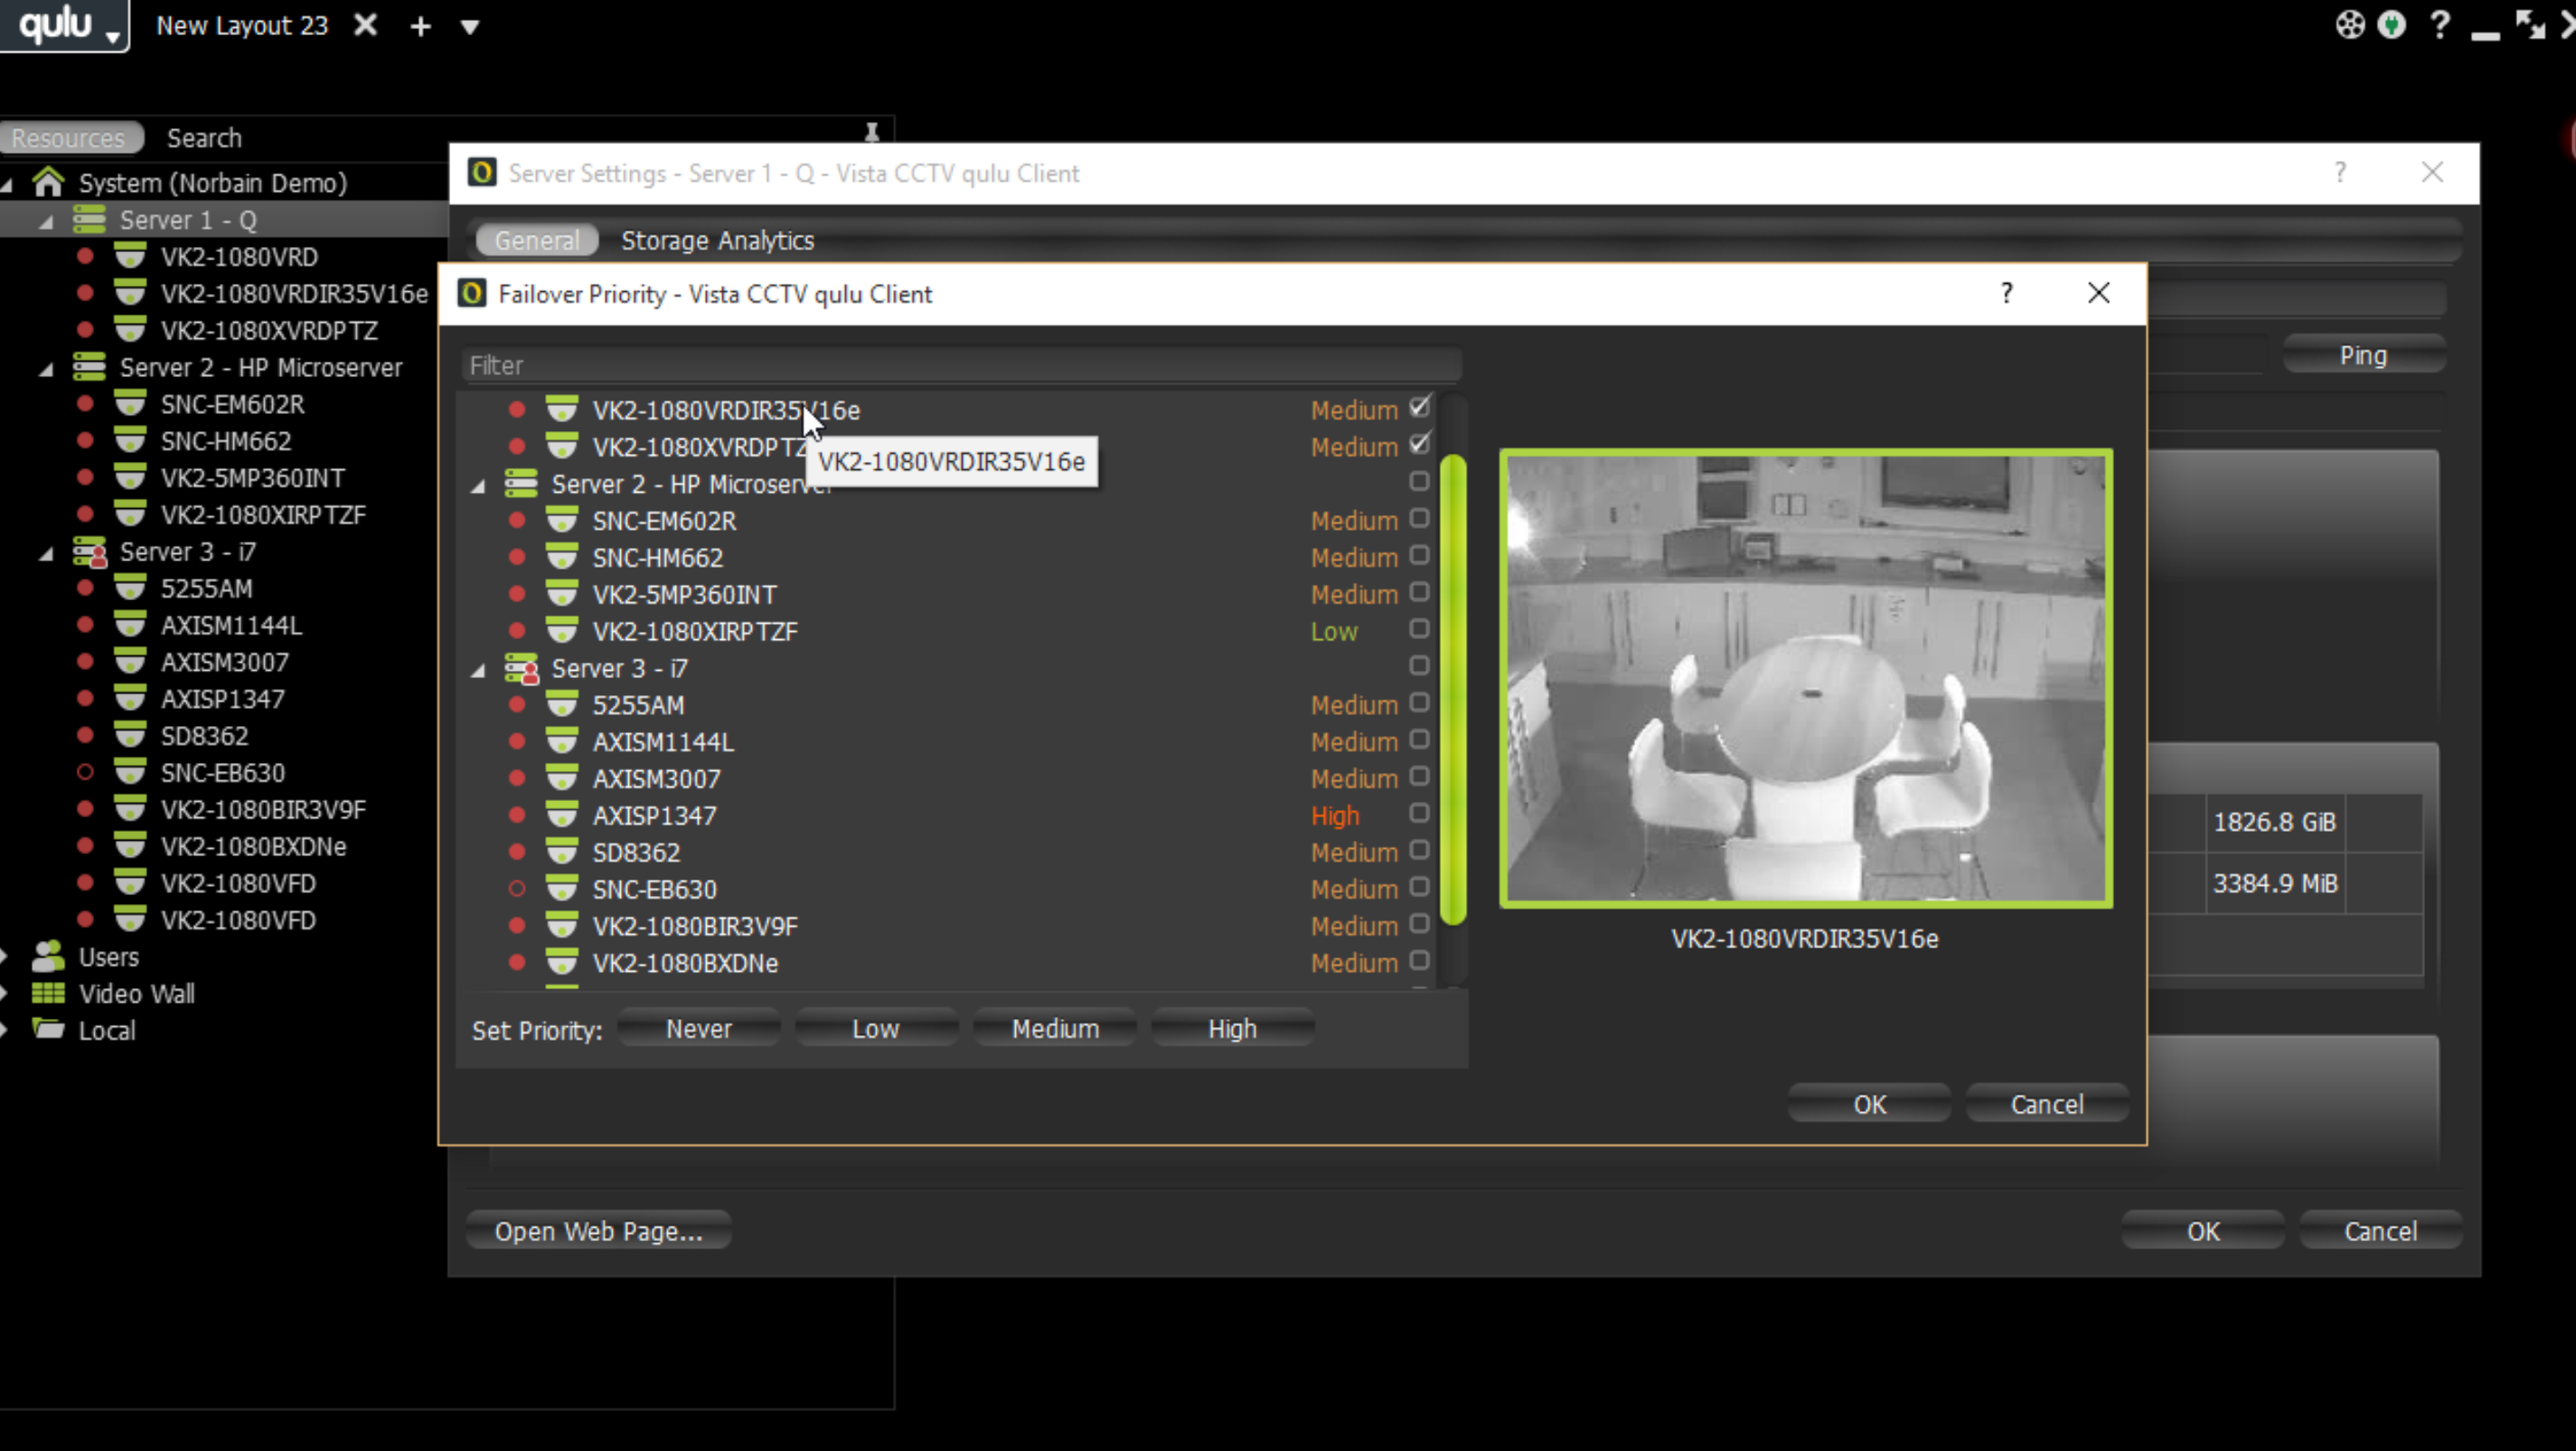Collapse Server 2 - HP Microserver in the dialog list

pyautogui.click(x=479, y=486)
